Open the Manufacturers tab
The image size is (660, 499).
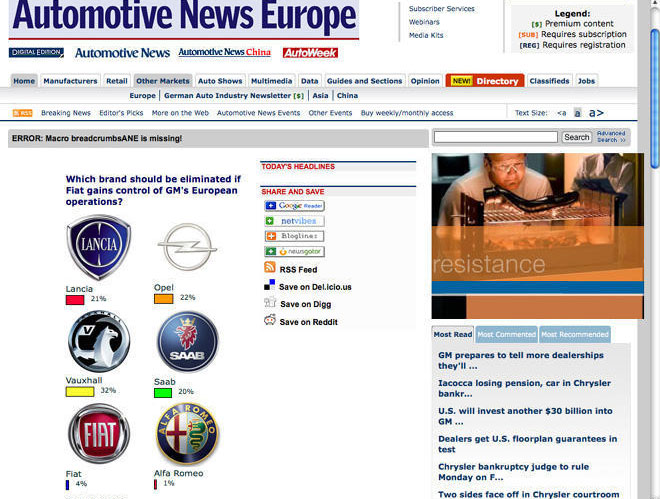point(70,81)
